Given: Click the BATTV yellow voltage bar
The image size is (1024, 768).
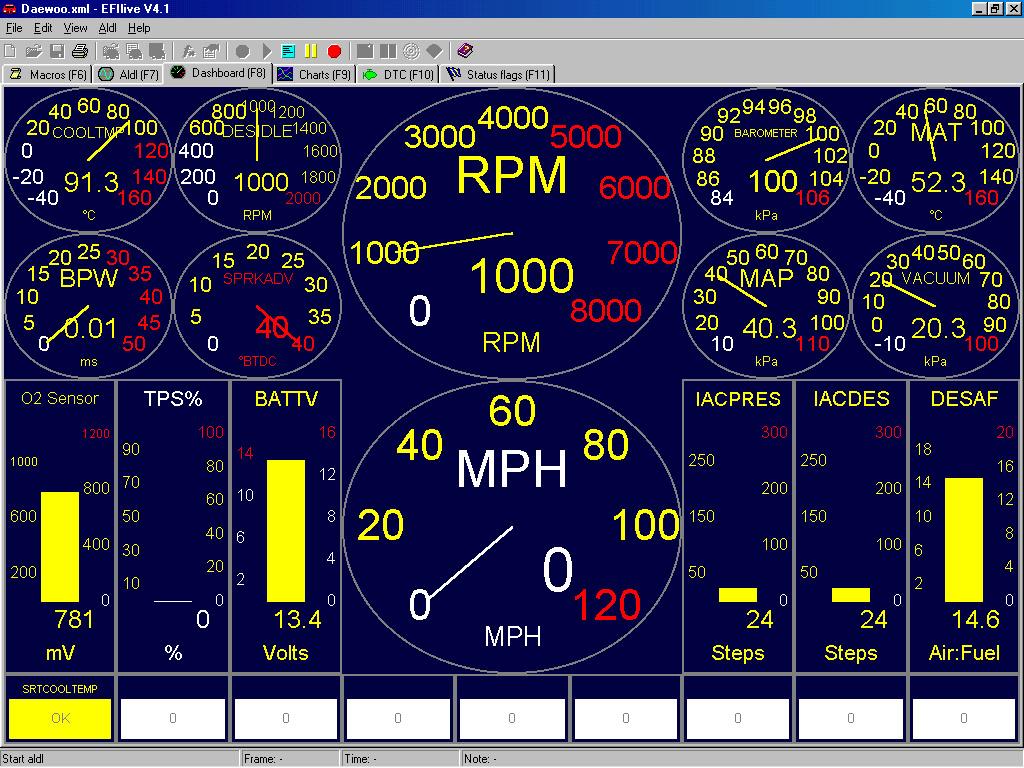Looking at the screenshot, I should (286, 531).
